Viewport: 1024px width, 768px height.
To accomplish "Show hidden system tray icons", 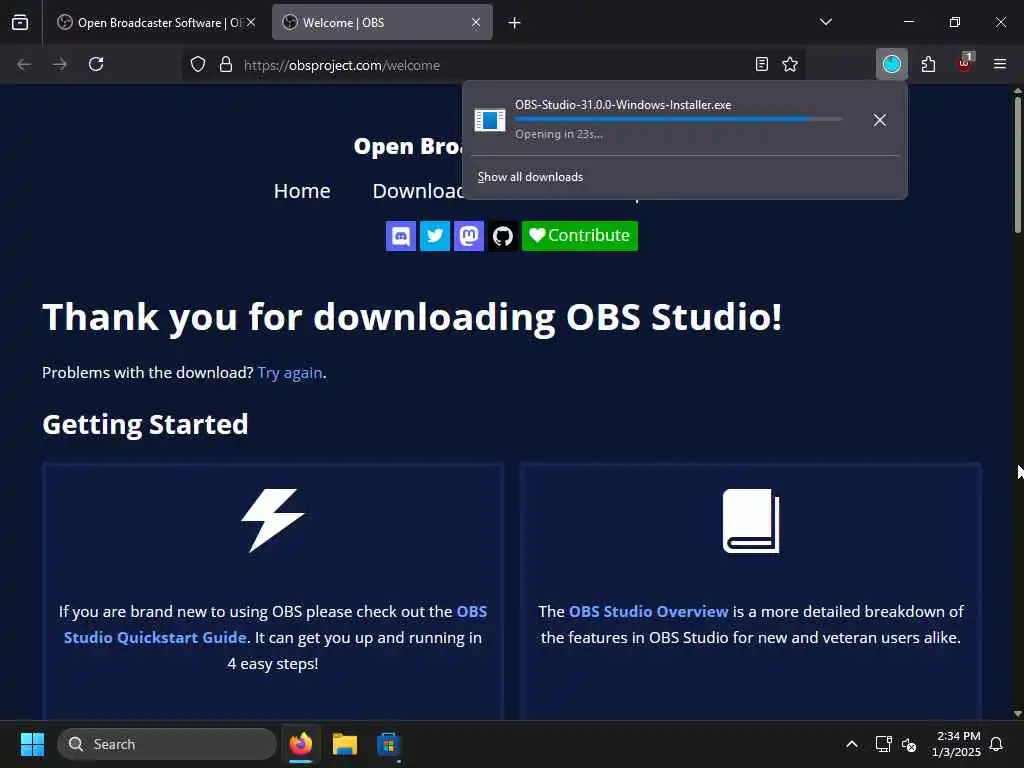I will point(852,744).
